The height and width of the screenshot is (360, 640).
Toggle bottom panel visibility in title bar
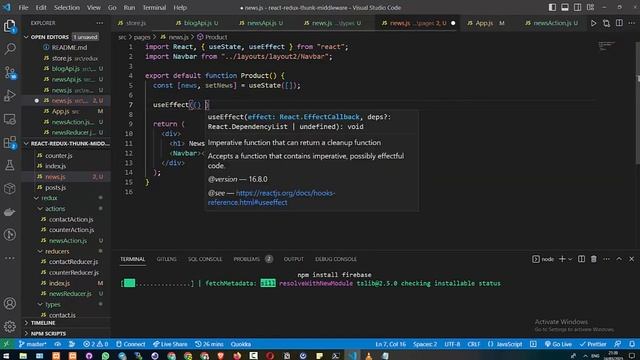click(x=565, y=7)
